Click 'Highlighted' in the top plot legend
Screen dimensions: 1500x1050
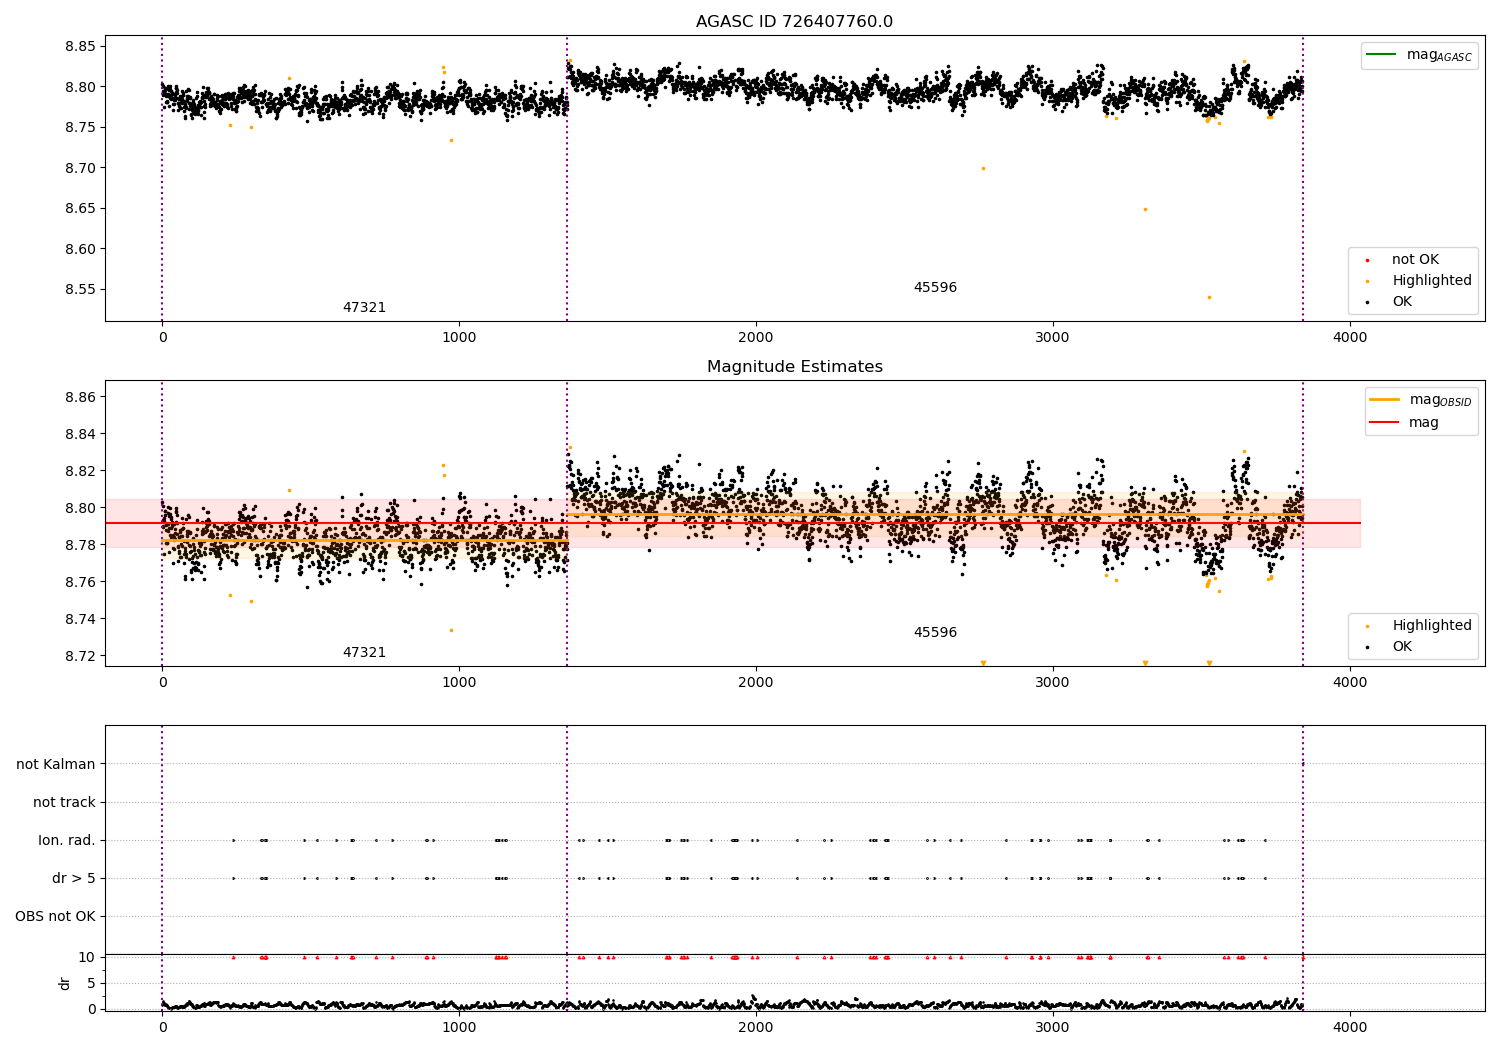coord(1419,281)
